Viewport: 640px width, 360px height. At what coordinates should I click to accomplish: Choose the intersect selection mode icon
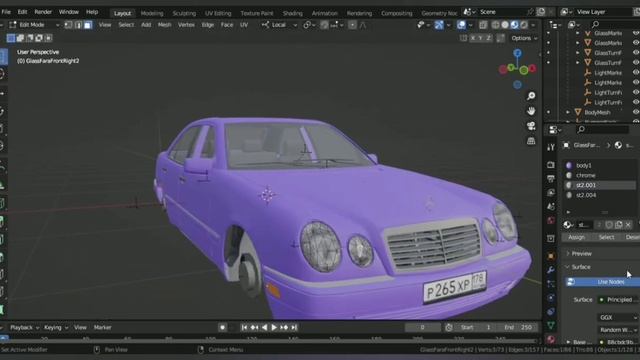(48, 38)
